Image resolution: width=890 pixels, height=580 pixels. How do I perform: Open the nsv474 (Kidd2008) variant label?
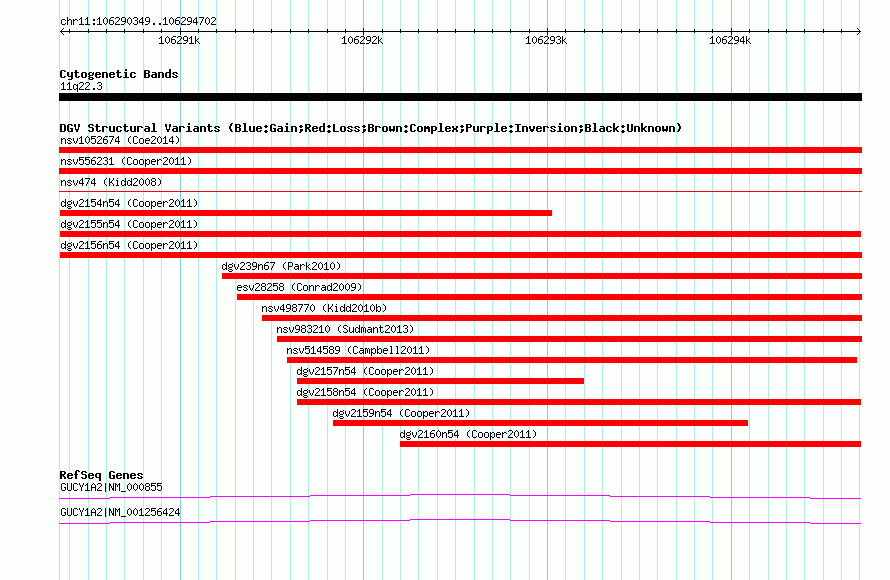tap(111, 182)
